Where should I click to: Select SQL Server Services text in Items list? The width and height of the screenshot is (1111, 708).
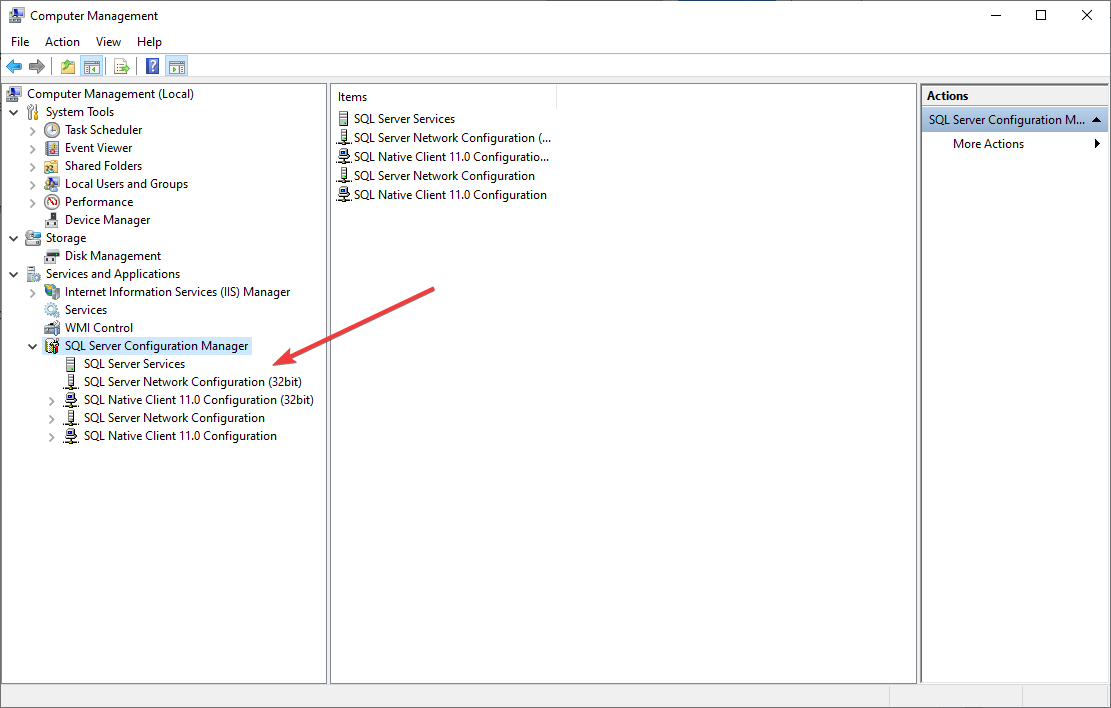point(405,118)
